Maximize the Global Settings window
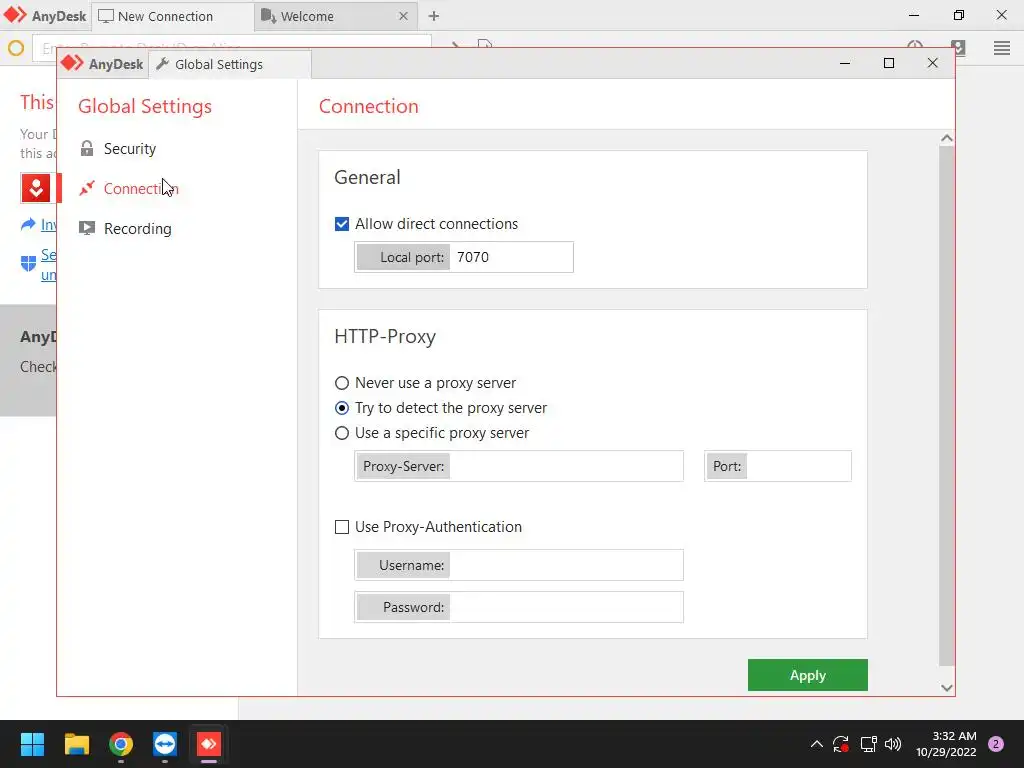 (x=888, y=63)
